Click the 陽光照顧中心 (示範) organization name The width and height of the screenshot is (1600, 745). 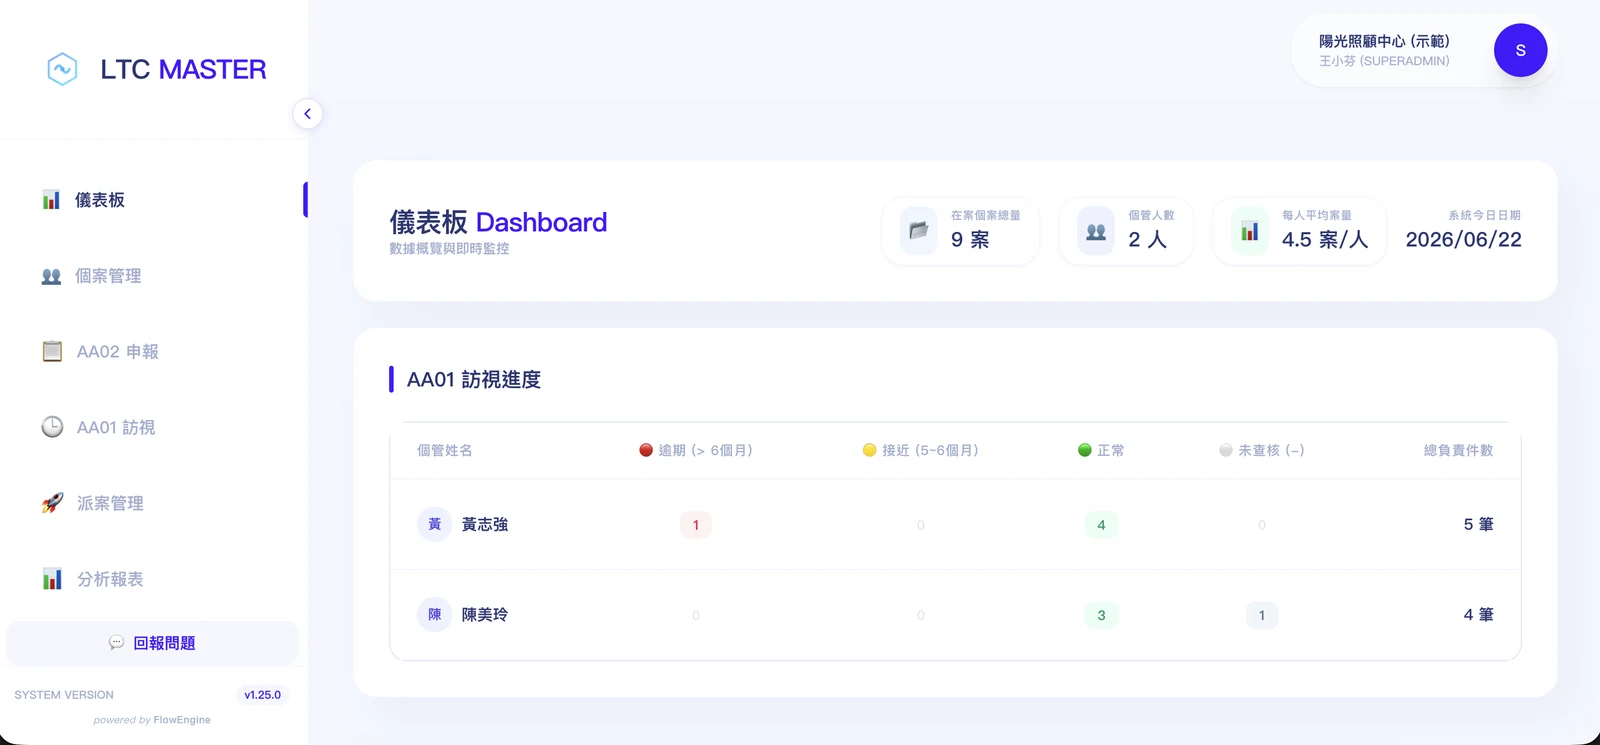[x=1384, y=41]
